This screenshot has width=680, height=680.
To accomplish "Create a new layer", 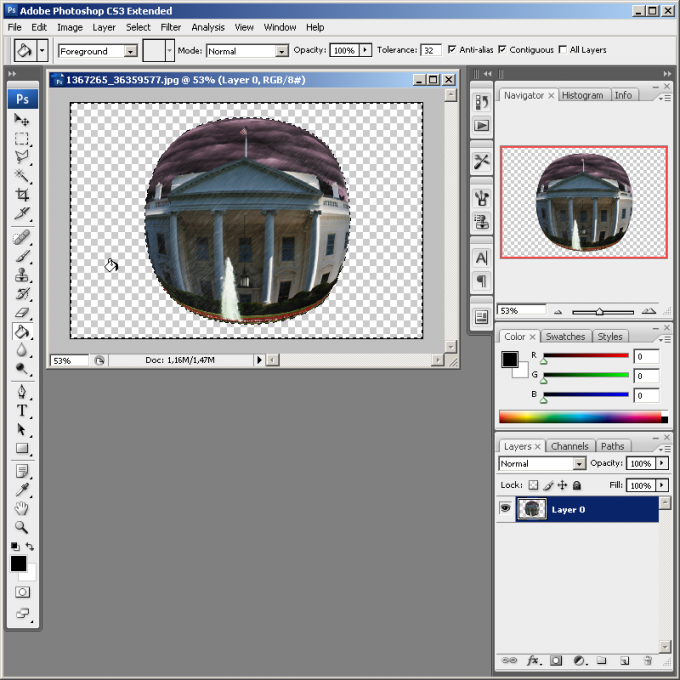I will click(624, 660).
